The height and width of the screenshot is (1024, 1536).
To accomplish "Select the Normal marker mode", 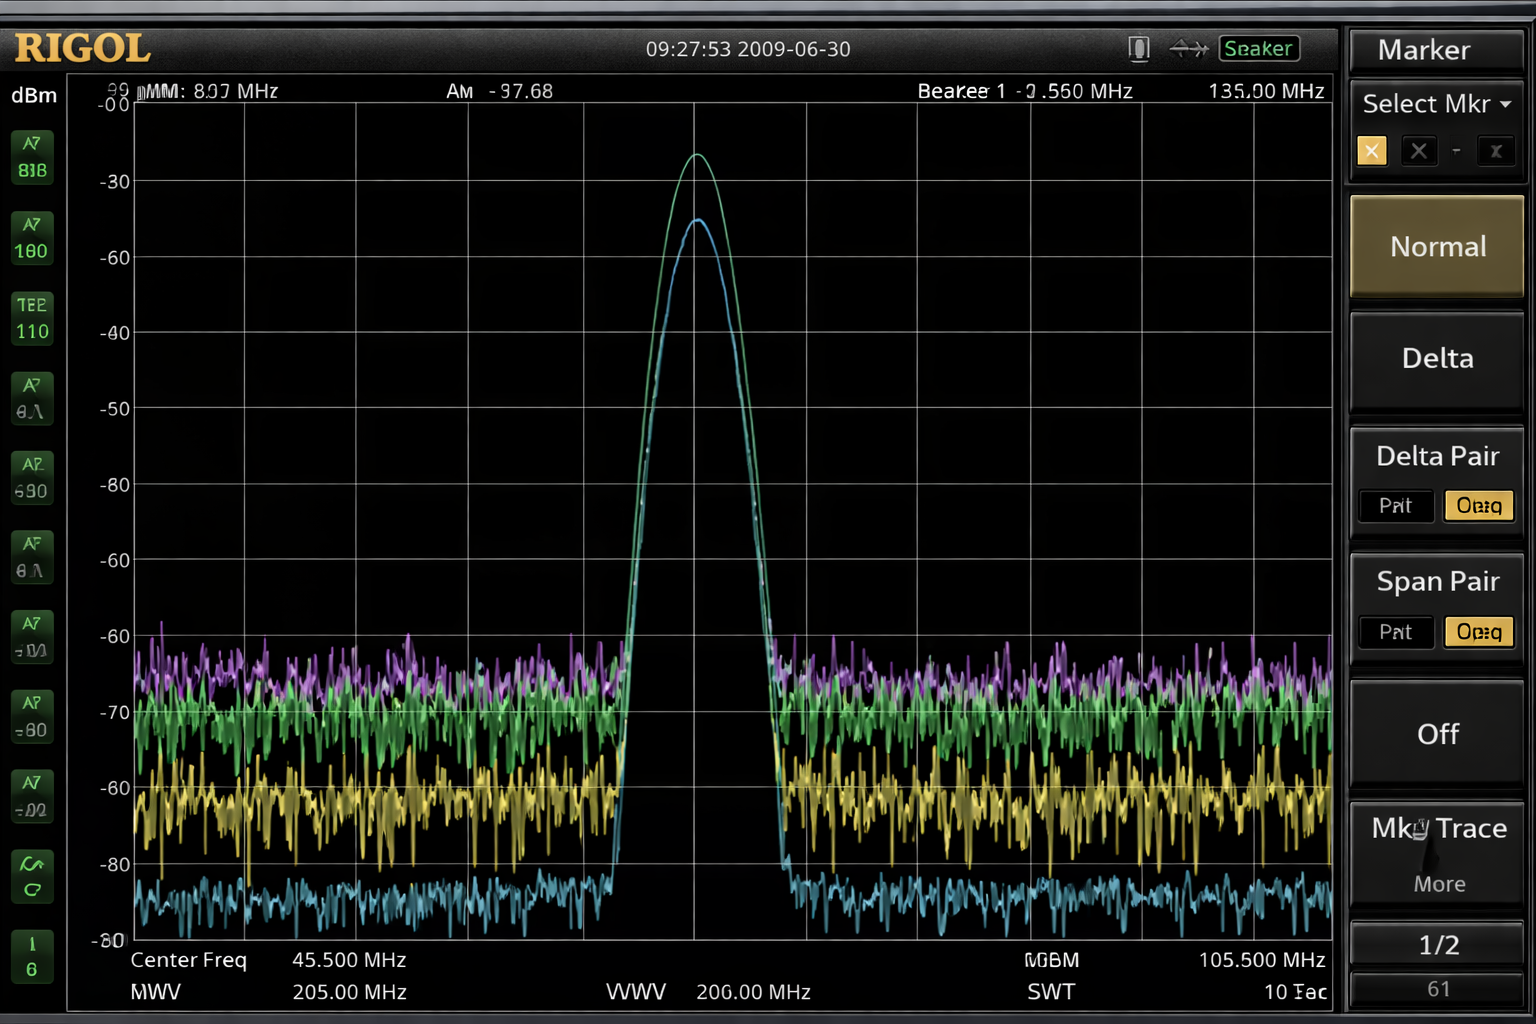I will pyautogui.click(x=1437, y=247).
